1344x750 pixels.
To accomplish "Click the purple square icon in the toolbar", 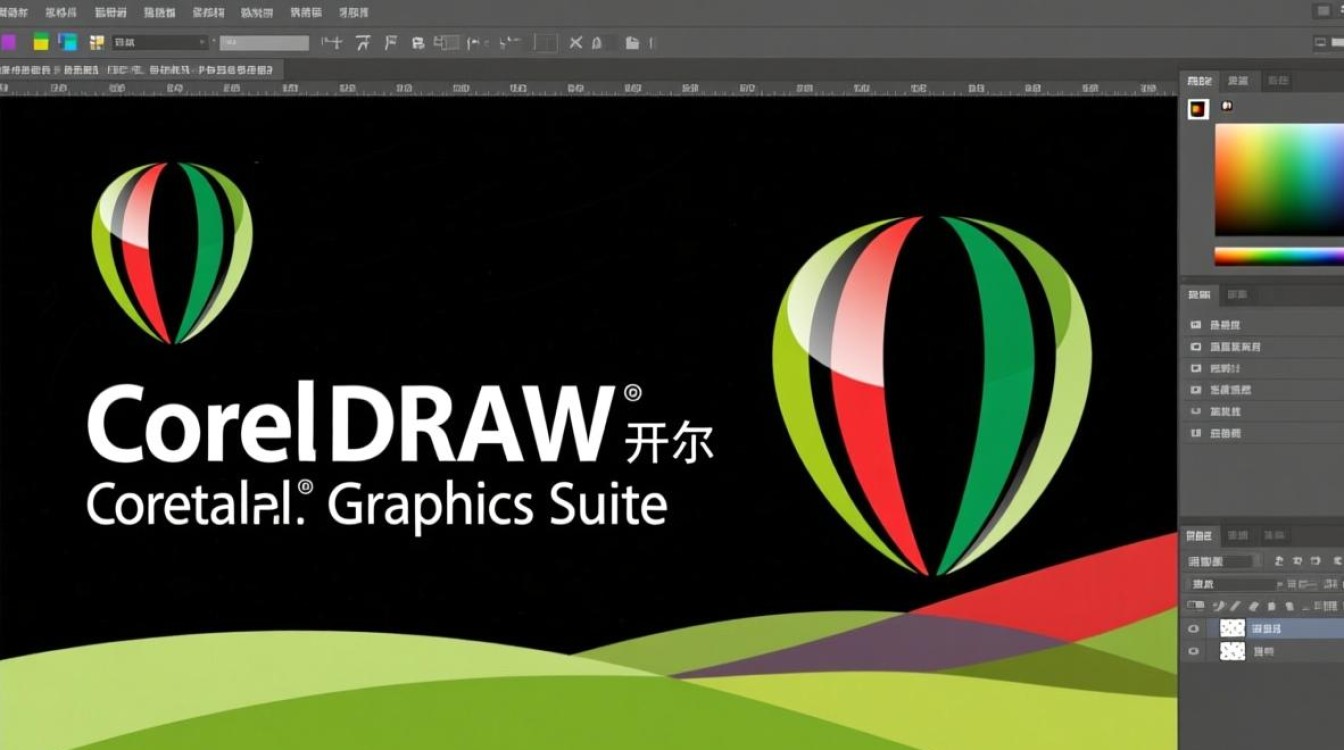I will pyautogui.click(x=7, y=42).
